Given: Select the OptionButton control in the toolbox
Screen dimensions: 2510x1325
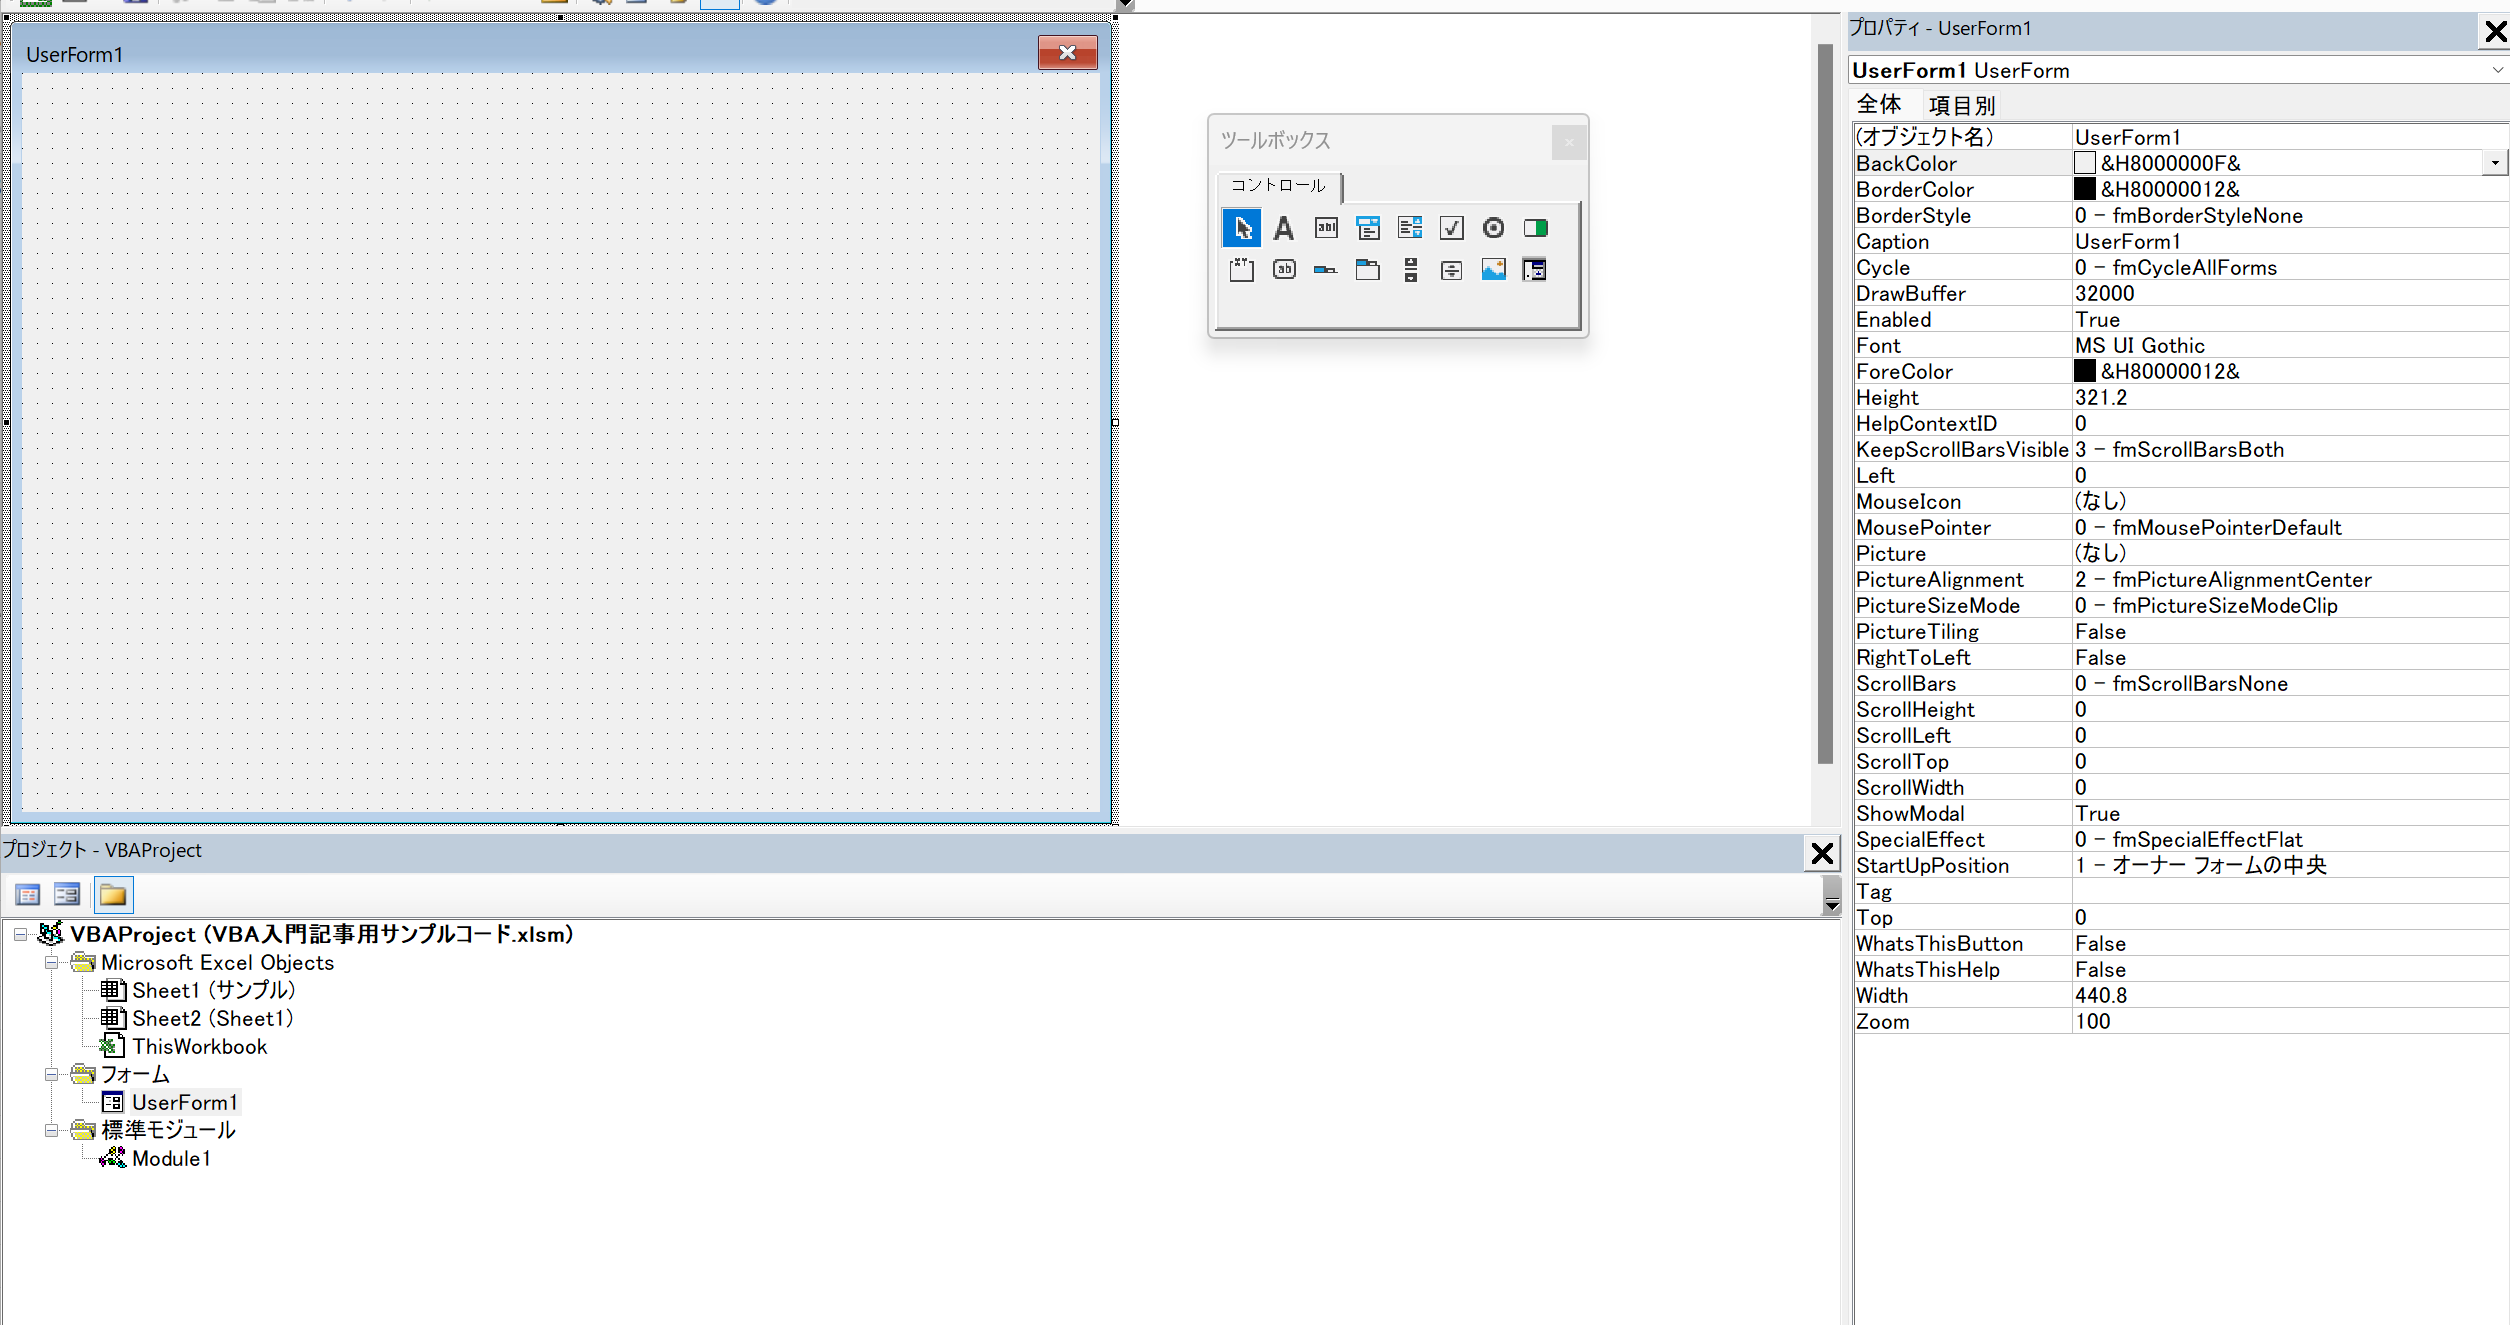Looking at the screenshot, I should [1493, 227].
